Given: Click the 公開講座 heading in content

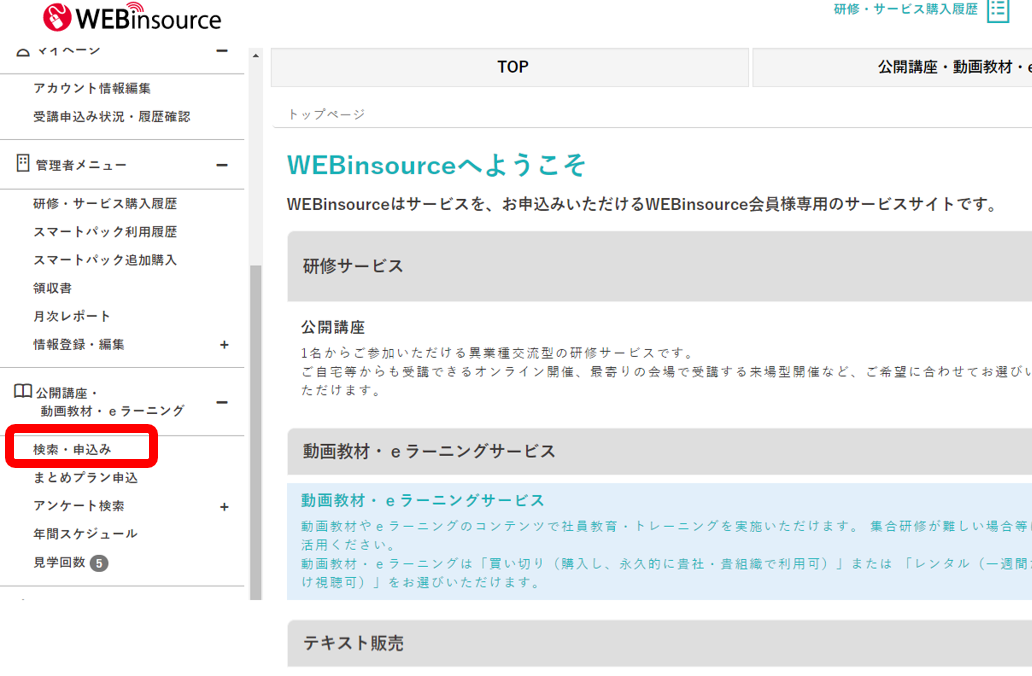Looking at the screenshot, I should point(333,327).
